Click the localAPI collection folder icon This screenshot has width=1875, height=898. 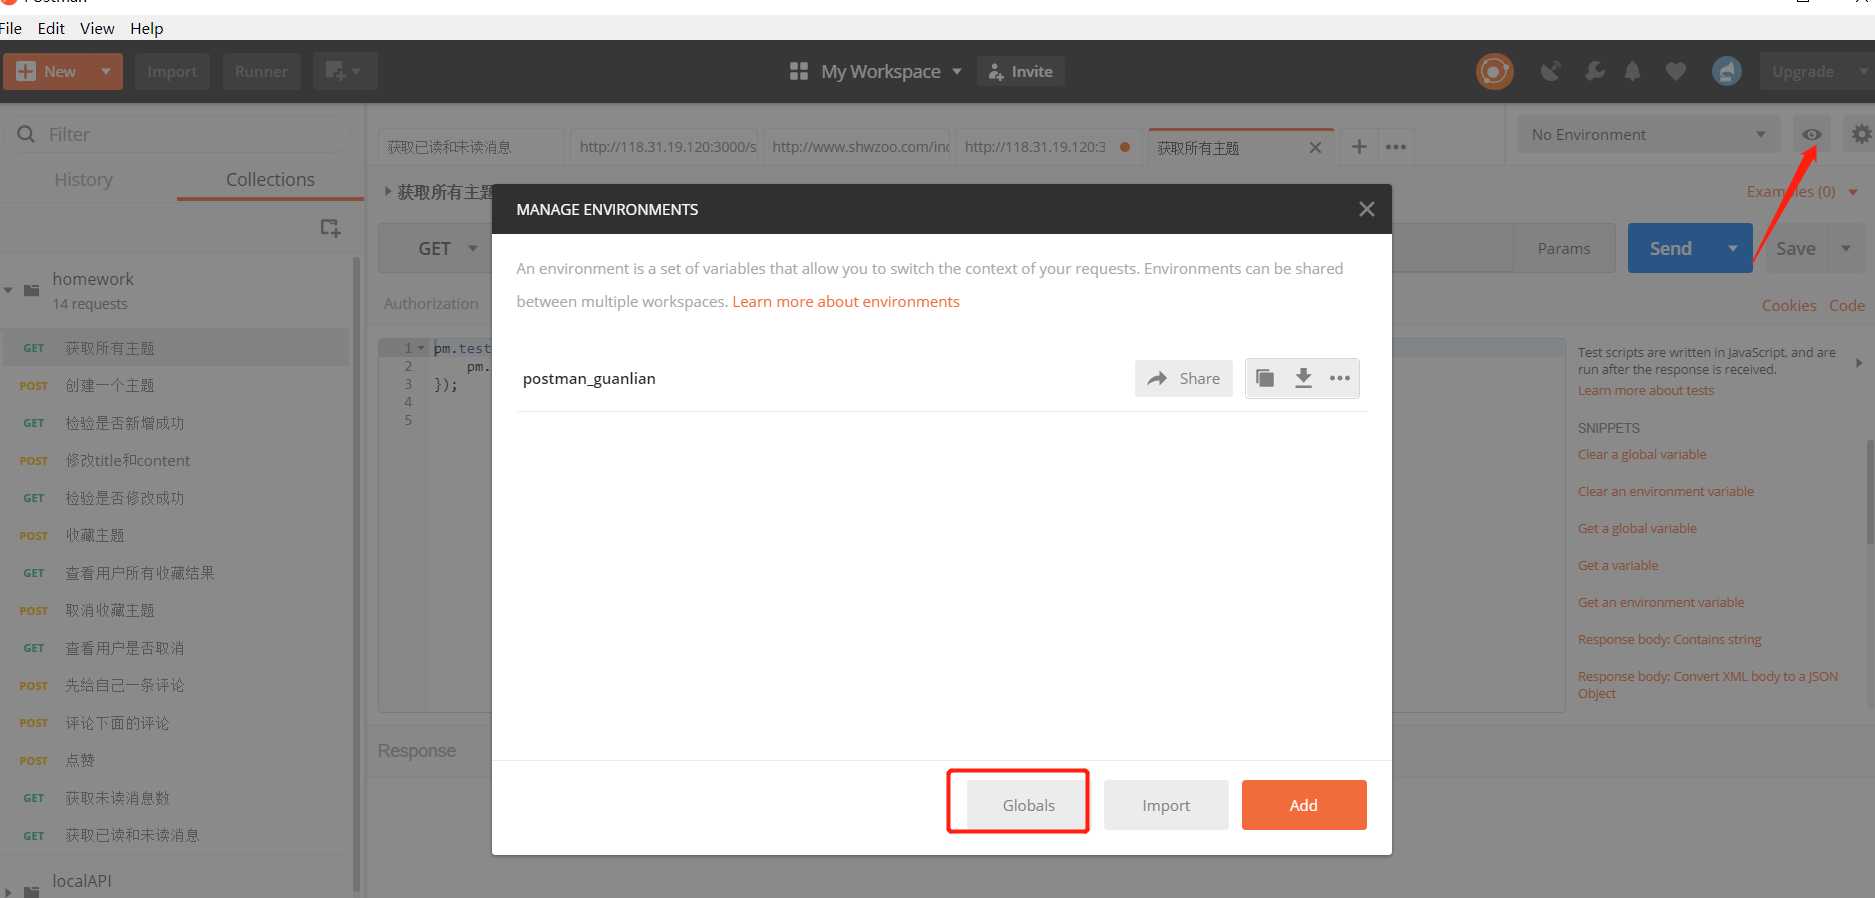coord(32,890)
